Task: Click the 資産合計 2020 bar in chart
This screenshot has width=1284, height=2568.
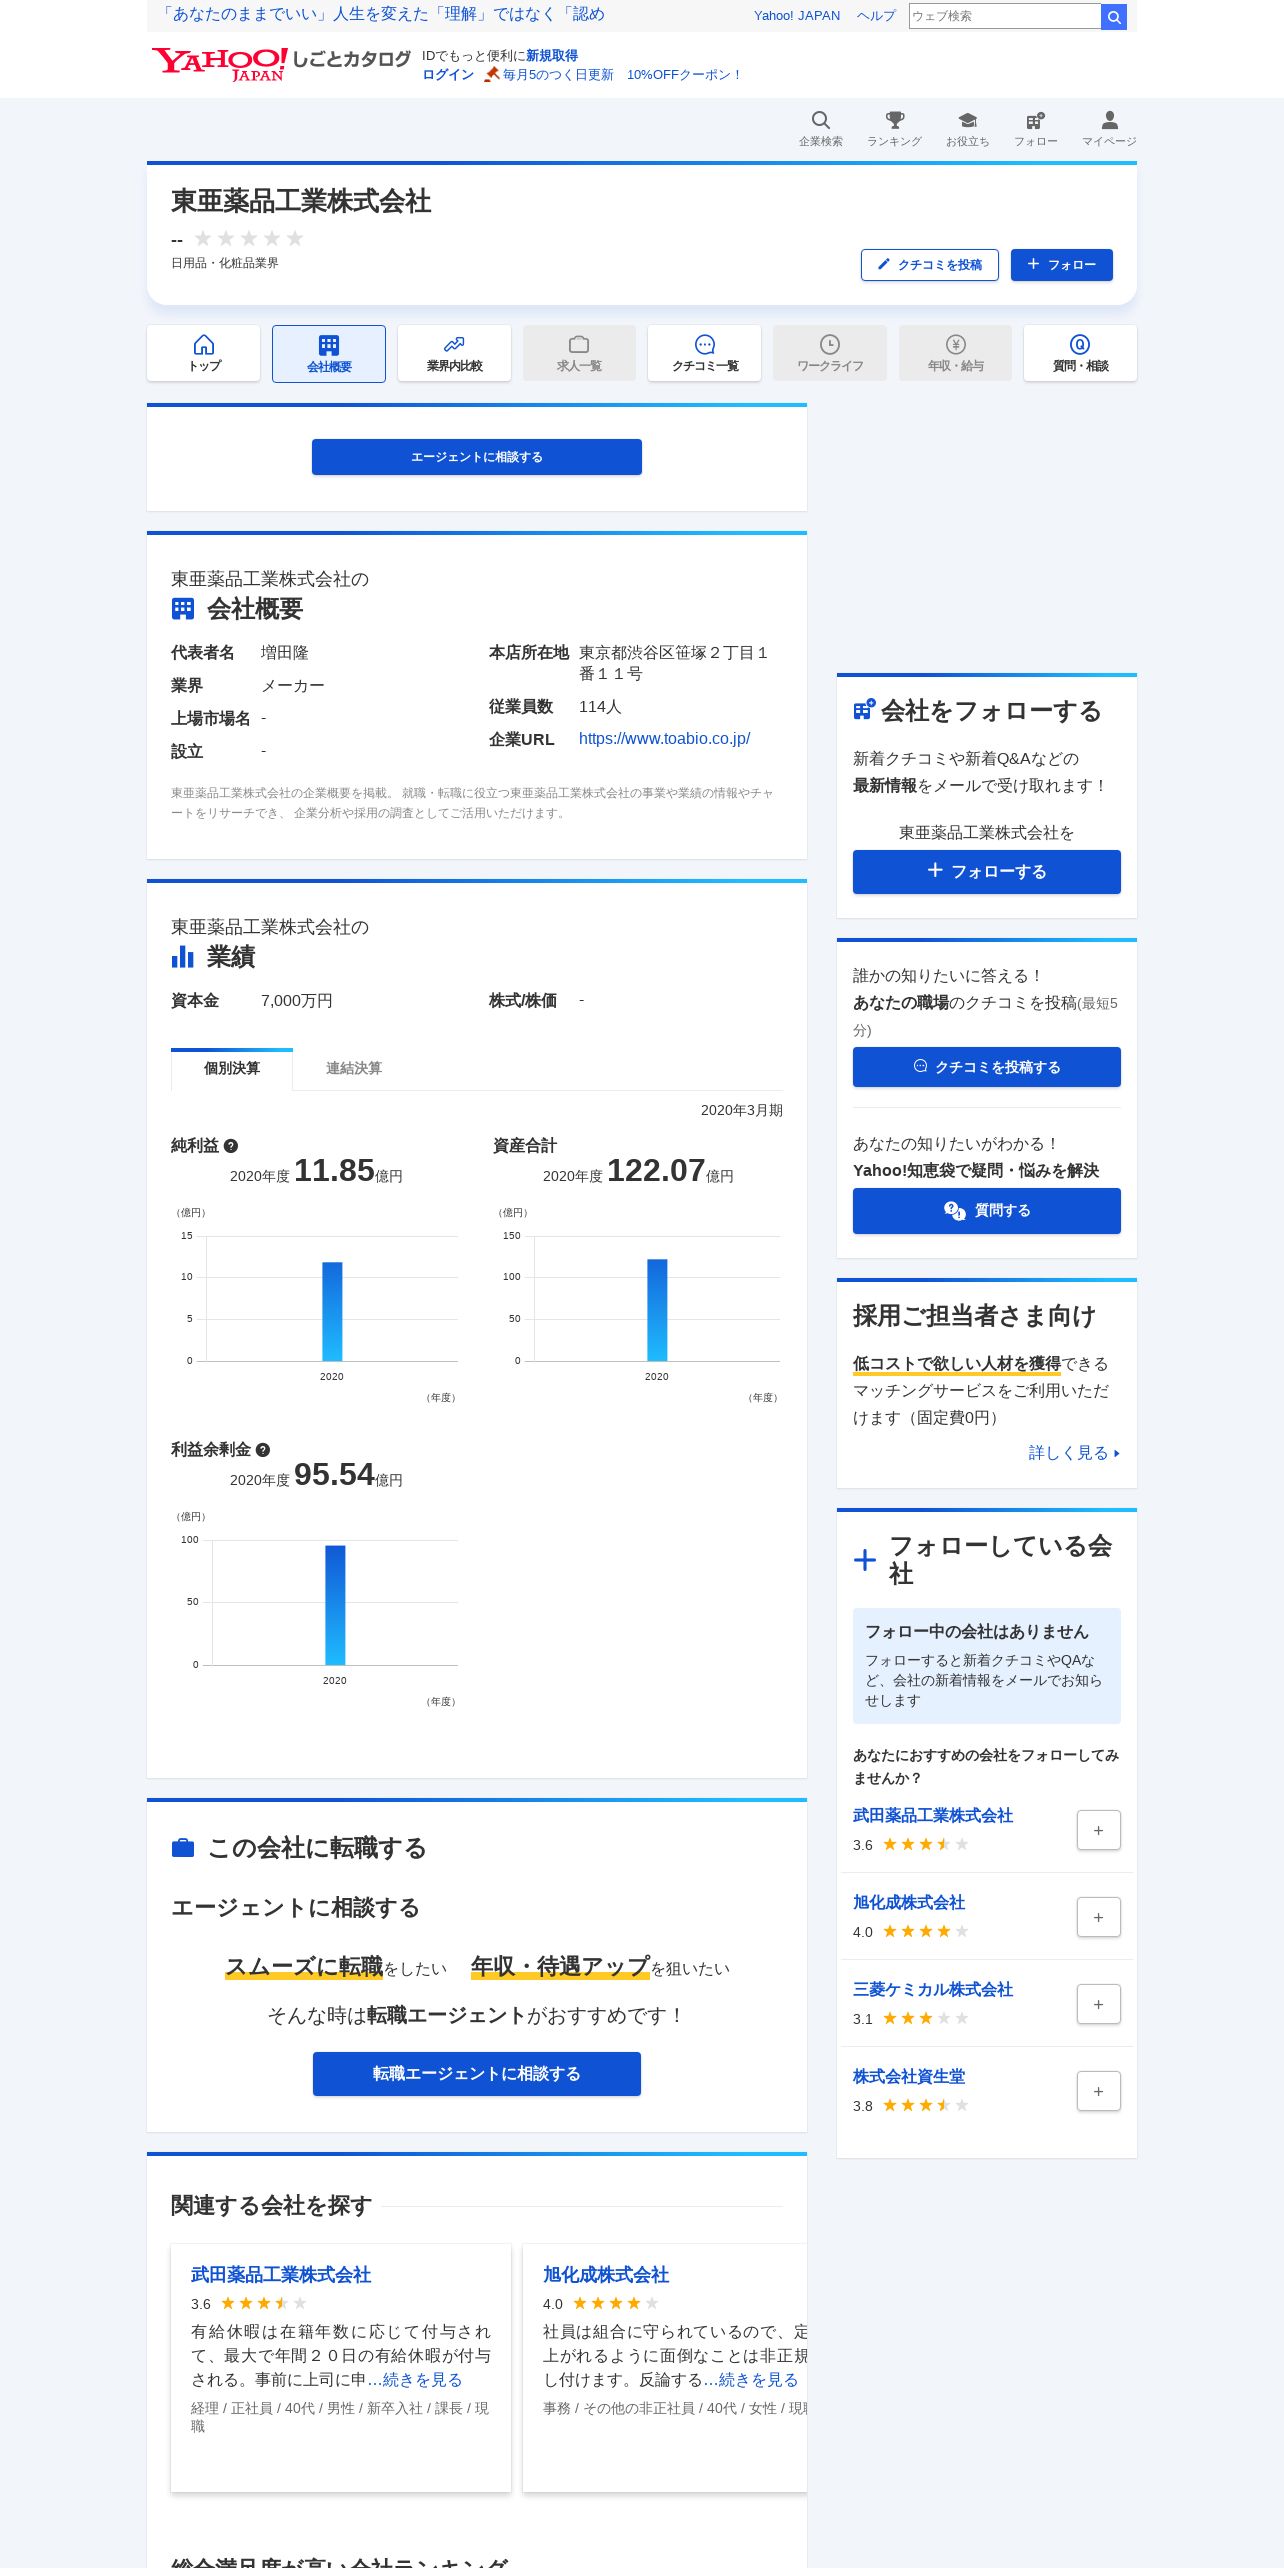Action: click(x=657, y=1310)
